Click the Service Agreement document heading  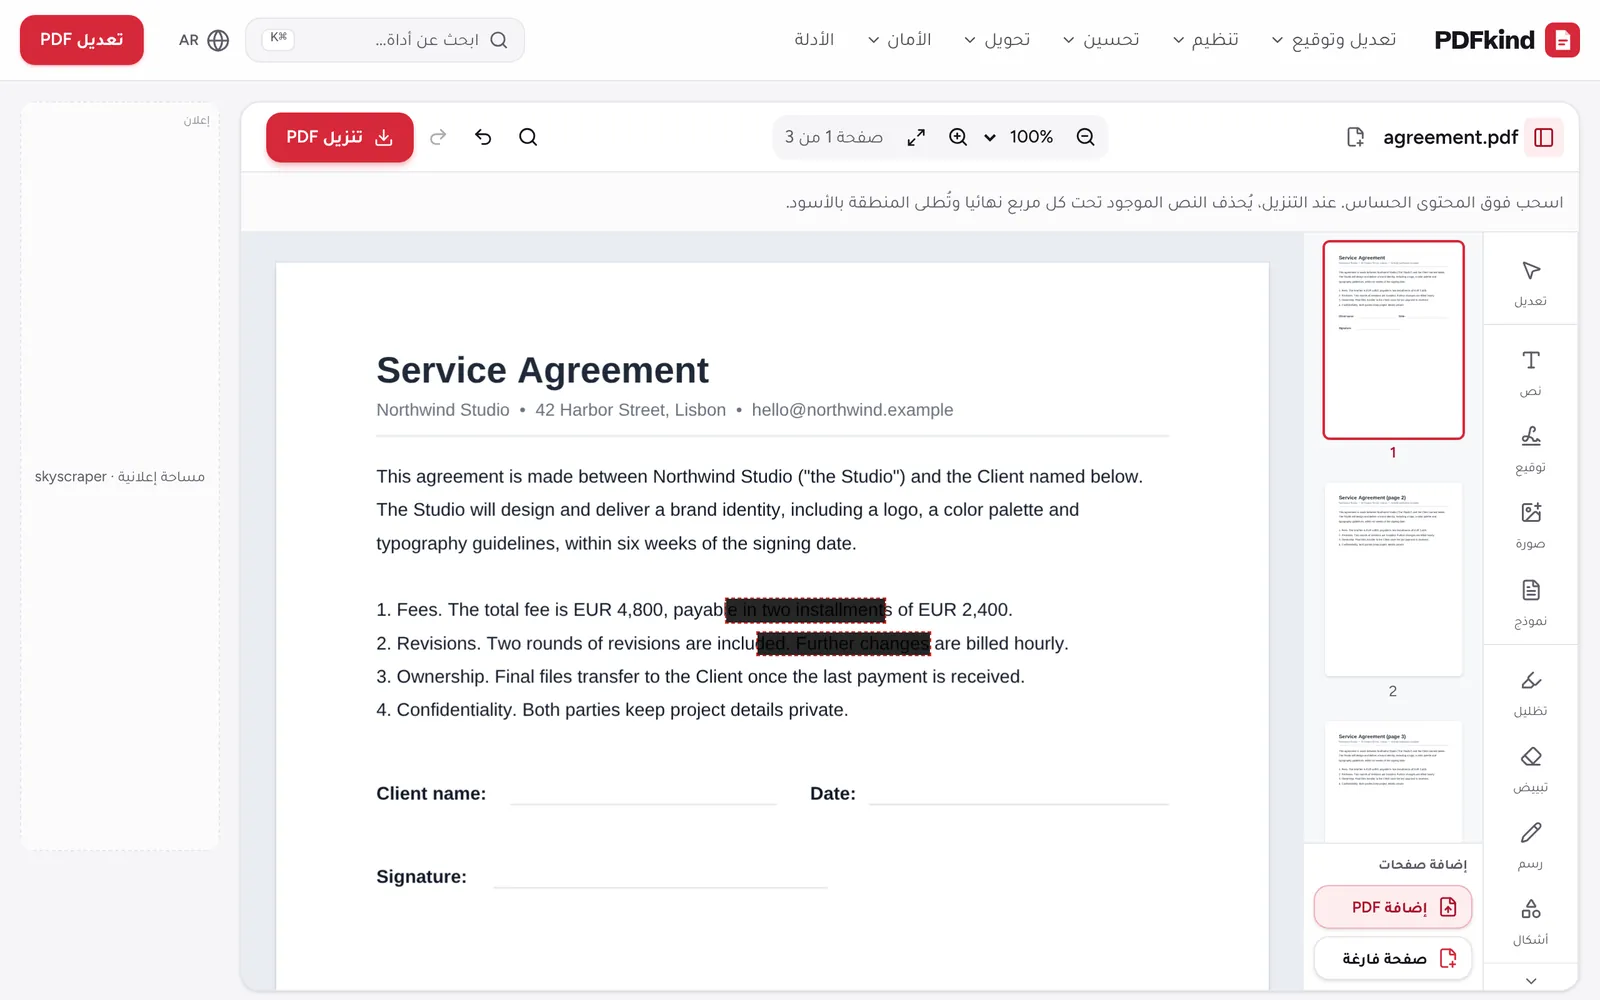(x=542, y=370)
